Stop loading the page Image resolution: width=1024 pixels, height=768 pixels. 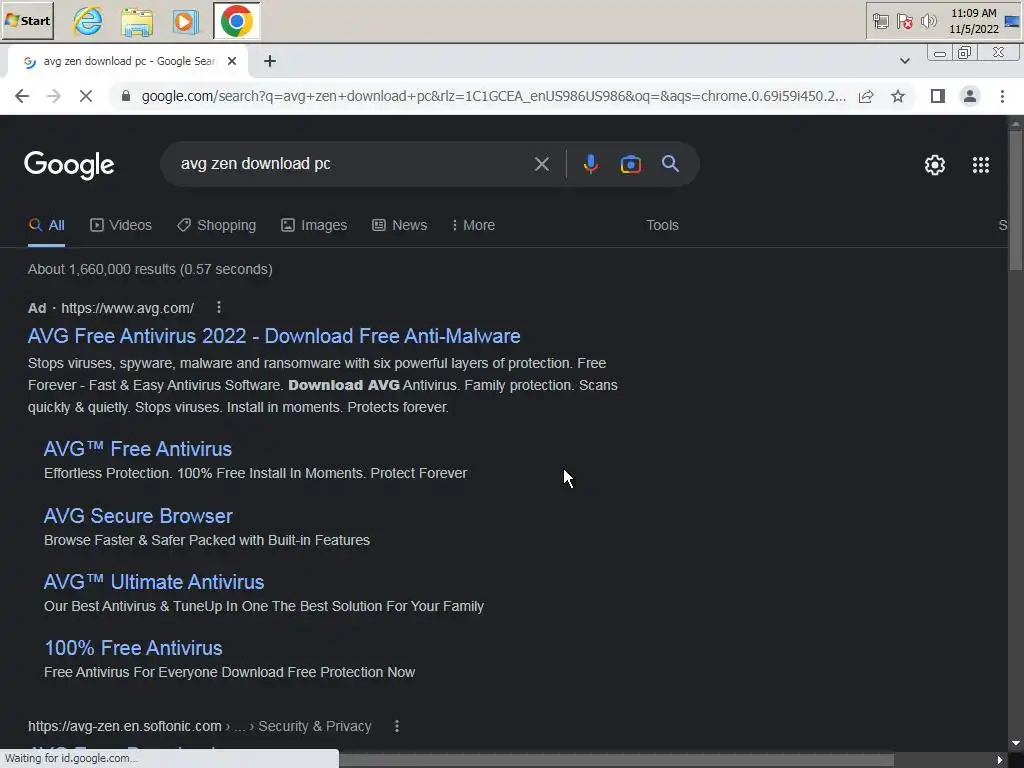(86, 96)
